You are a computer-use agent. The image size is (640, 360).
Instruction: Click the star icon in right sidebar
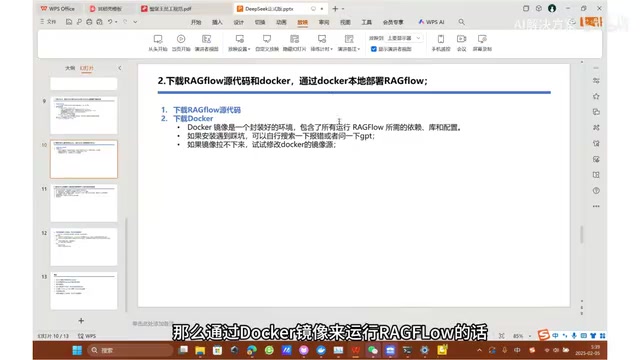(x=596, y=96)
